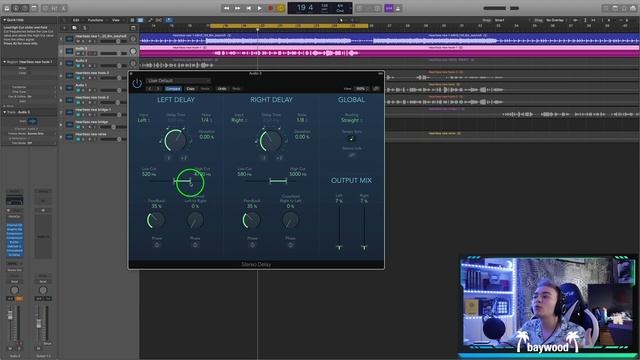Open Left Delay Note 1/4 dropdown

click(x=206, y=120)
